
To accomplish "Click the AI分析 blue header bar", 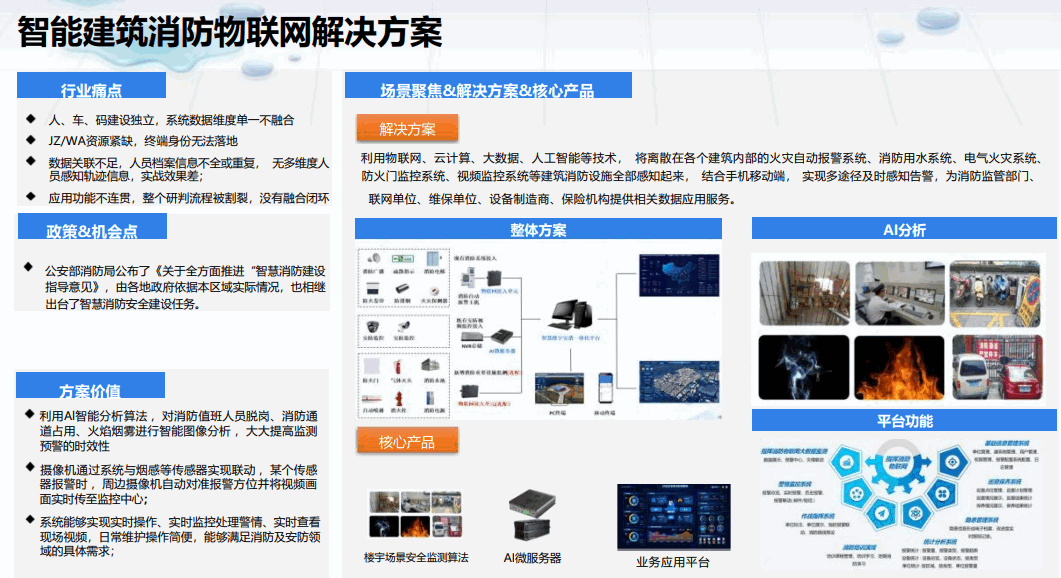I will tap(904, 230).
